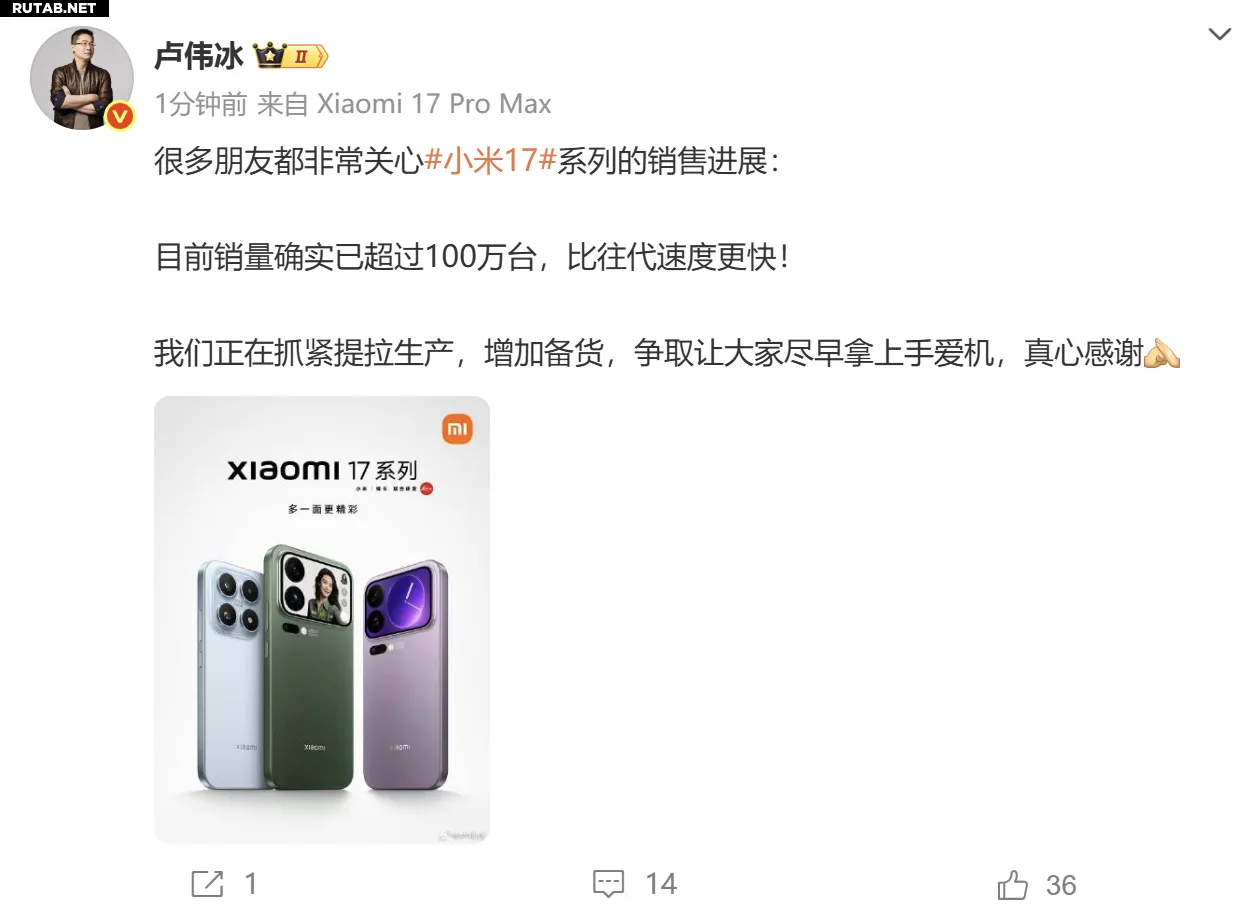Open comments via the speech bubble icon
The height and width of the screenshot is (914, 1256).
coord(608,884)
